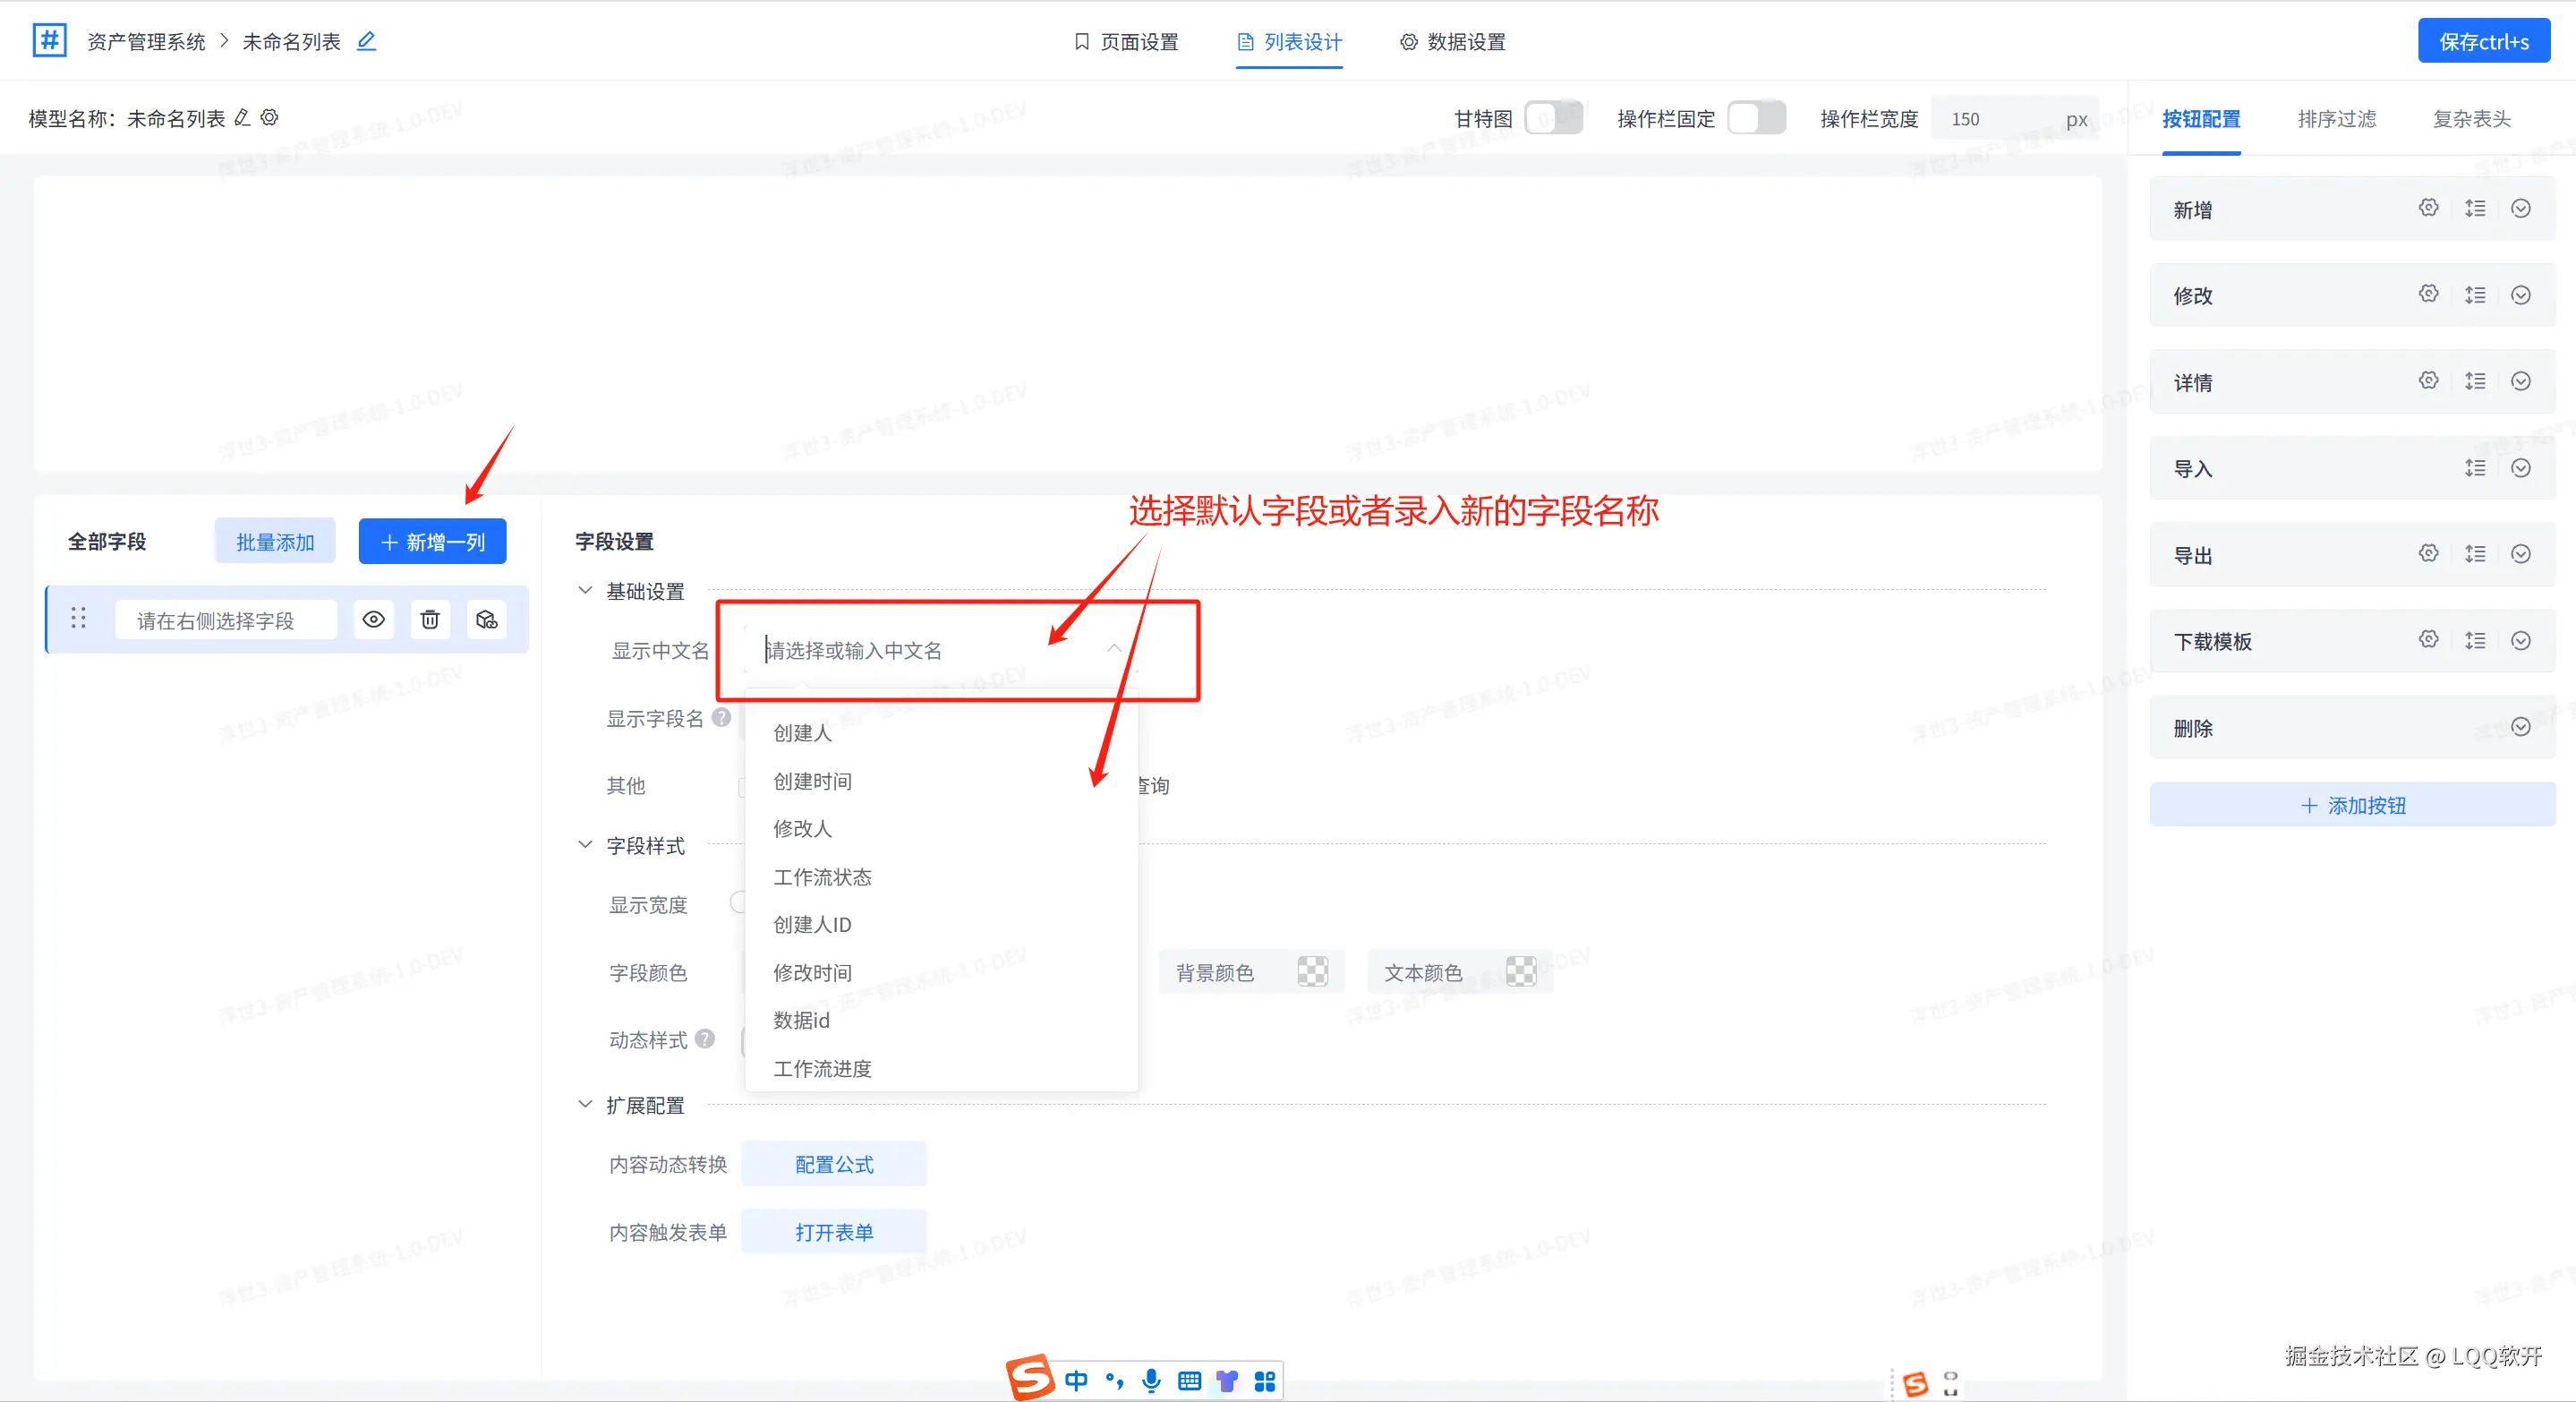
Task: Open the gear settings icon beside the model name
Action: (270, 118)
